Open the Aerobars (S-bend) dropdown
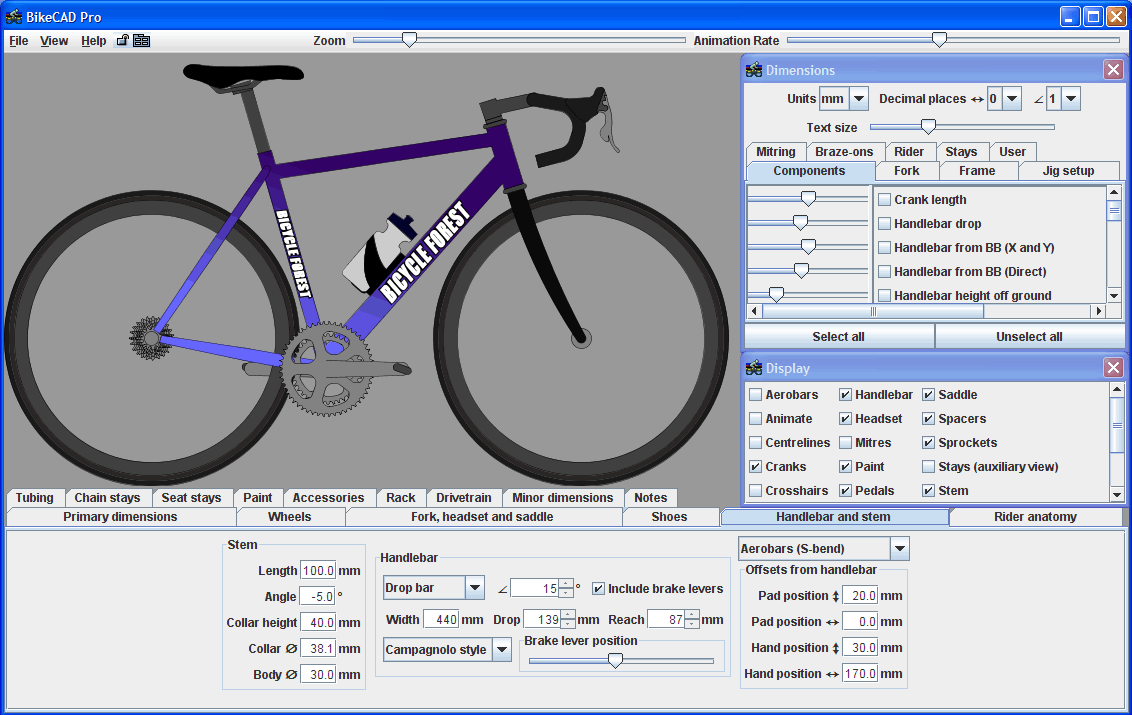Viewport: 1132px width, 715px height. coord(900,549)
